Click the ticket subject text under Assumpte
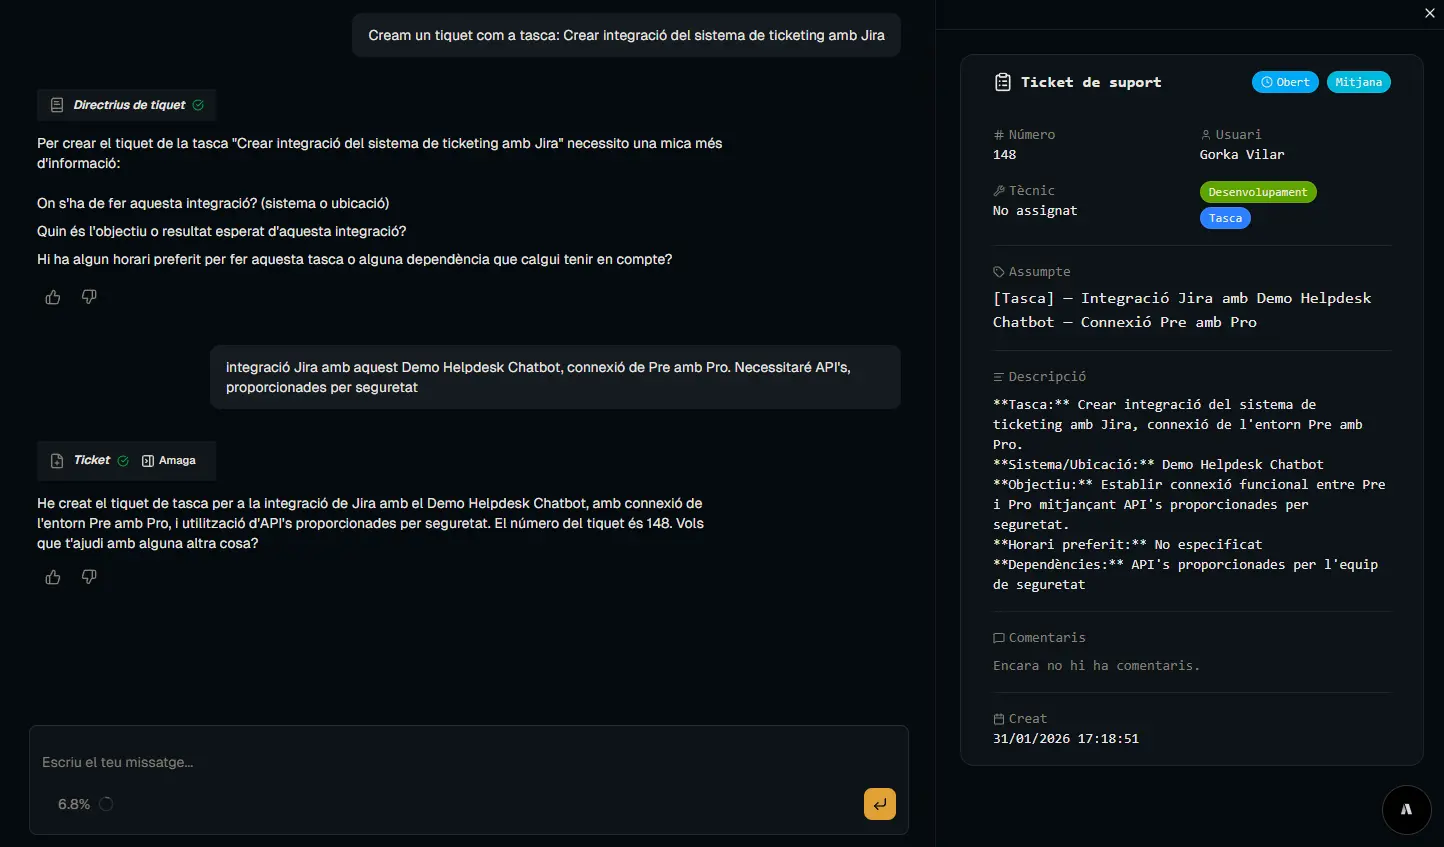The height and width of the screenshot is (847, 1444). [x=1181, y=310]
